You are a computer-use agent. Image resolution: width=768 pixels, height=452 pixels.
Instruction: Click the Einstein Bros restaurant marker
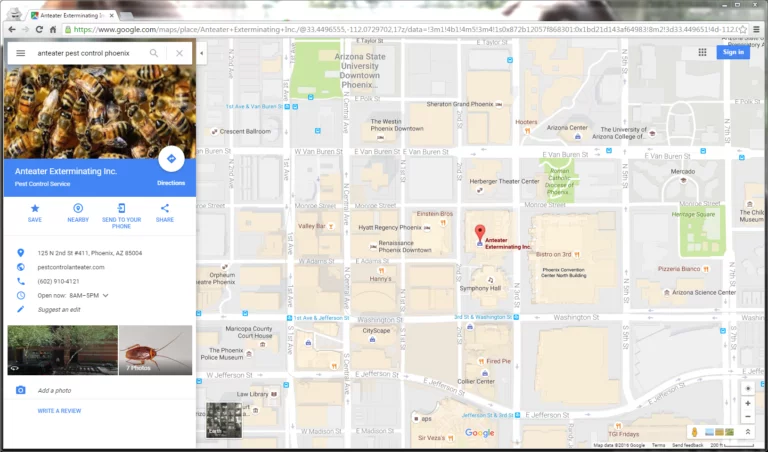point(443,222)
